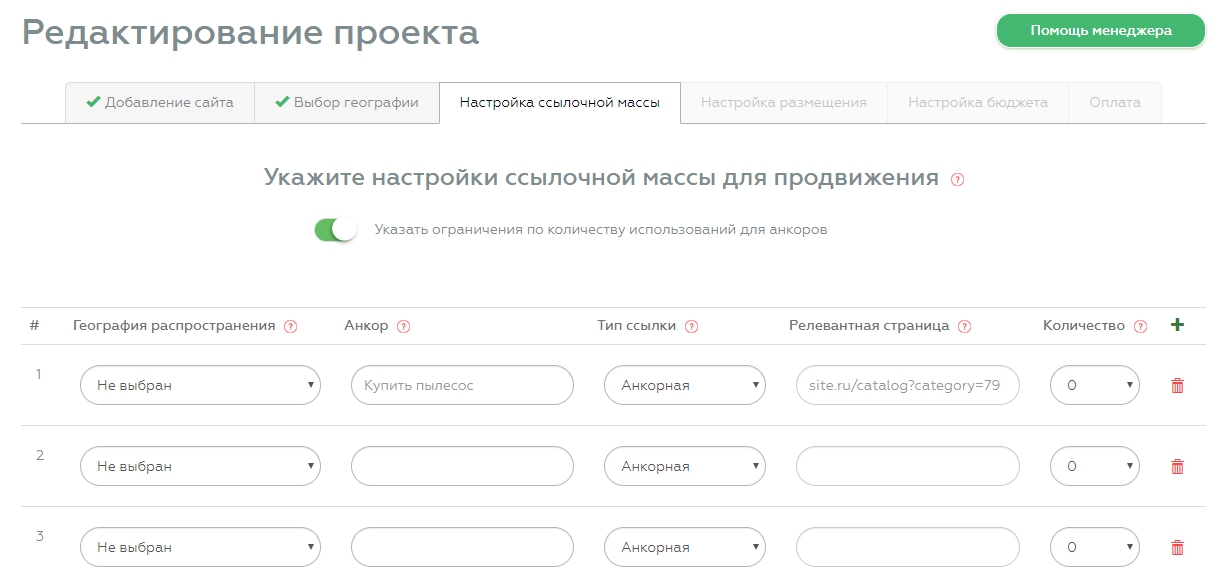The height and width of the screenshot is (587, 1216).
Task: Expand the Анкорная link type in row 2
Action: point(685,466)
